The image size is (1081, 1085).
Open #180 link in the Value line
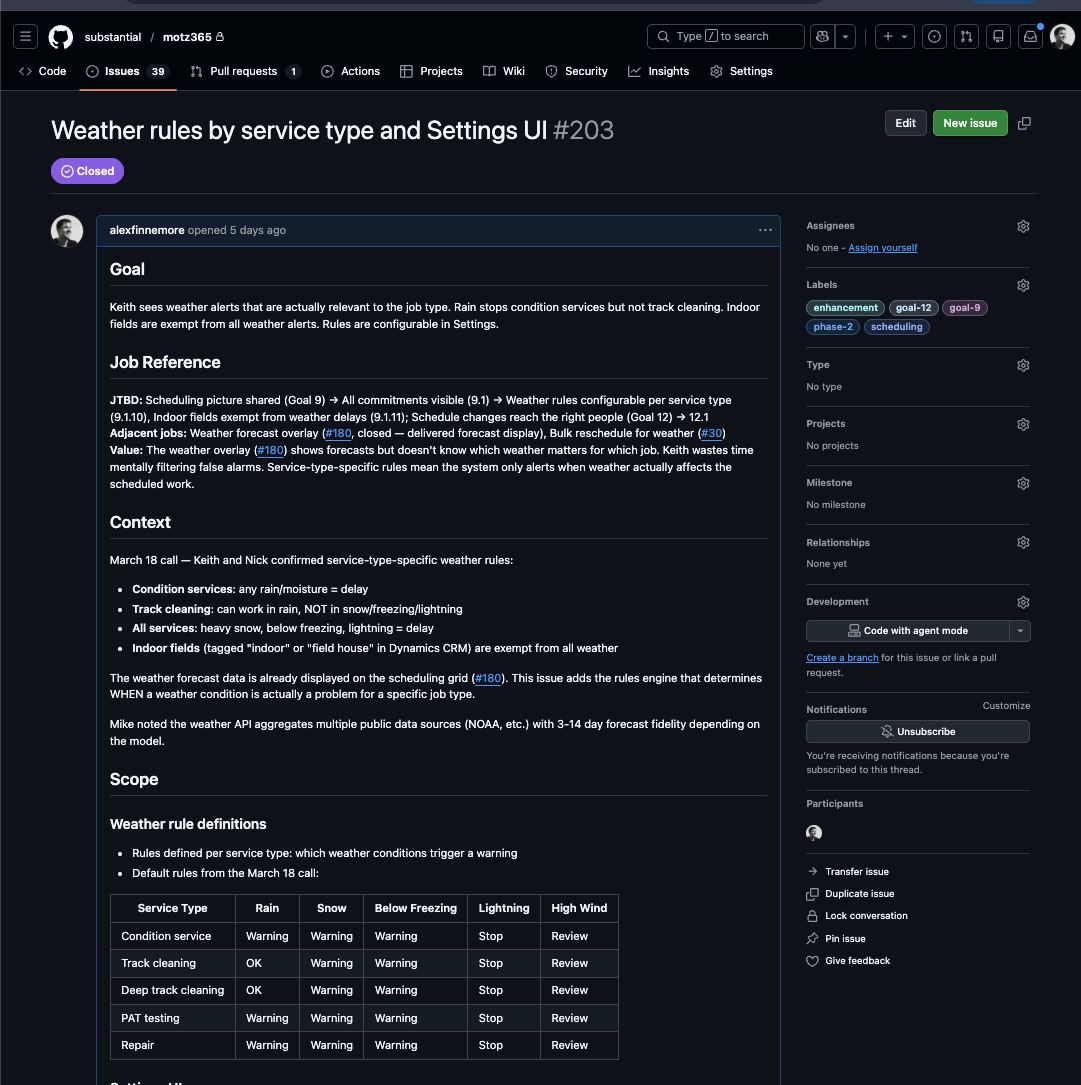coord(271,450)
